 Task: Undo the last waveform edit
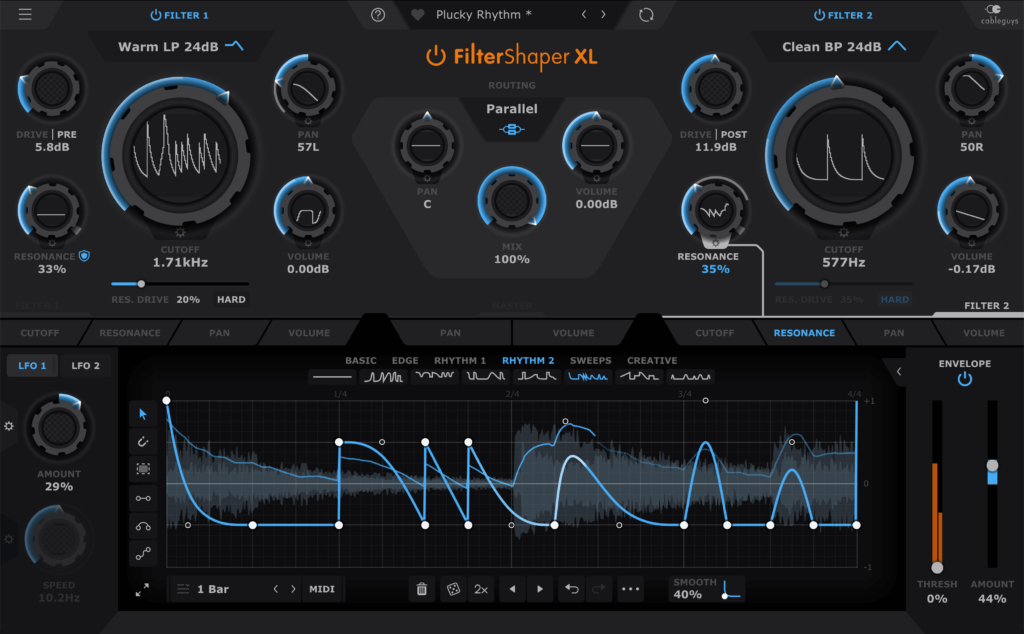coord(571,589)
